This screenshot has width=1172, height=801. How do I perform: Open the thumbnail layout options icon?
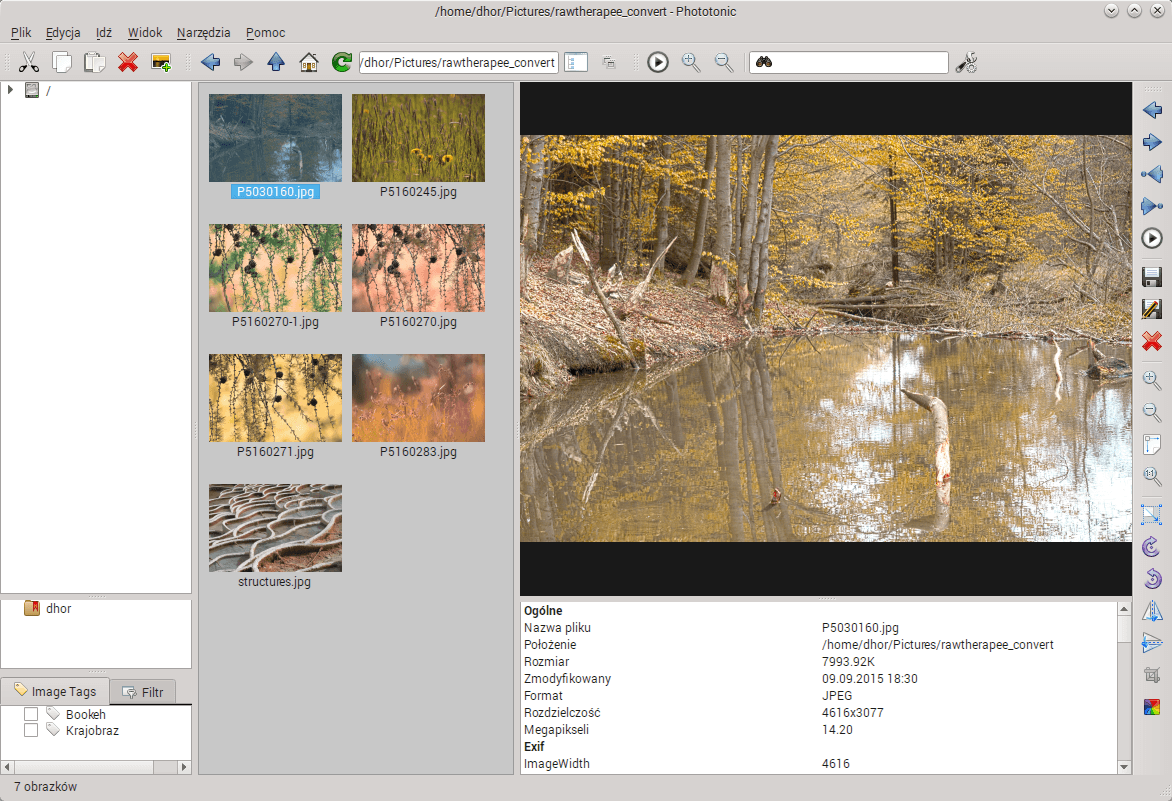pyautogui.click(x=576, y=62)
